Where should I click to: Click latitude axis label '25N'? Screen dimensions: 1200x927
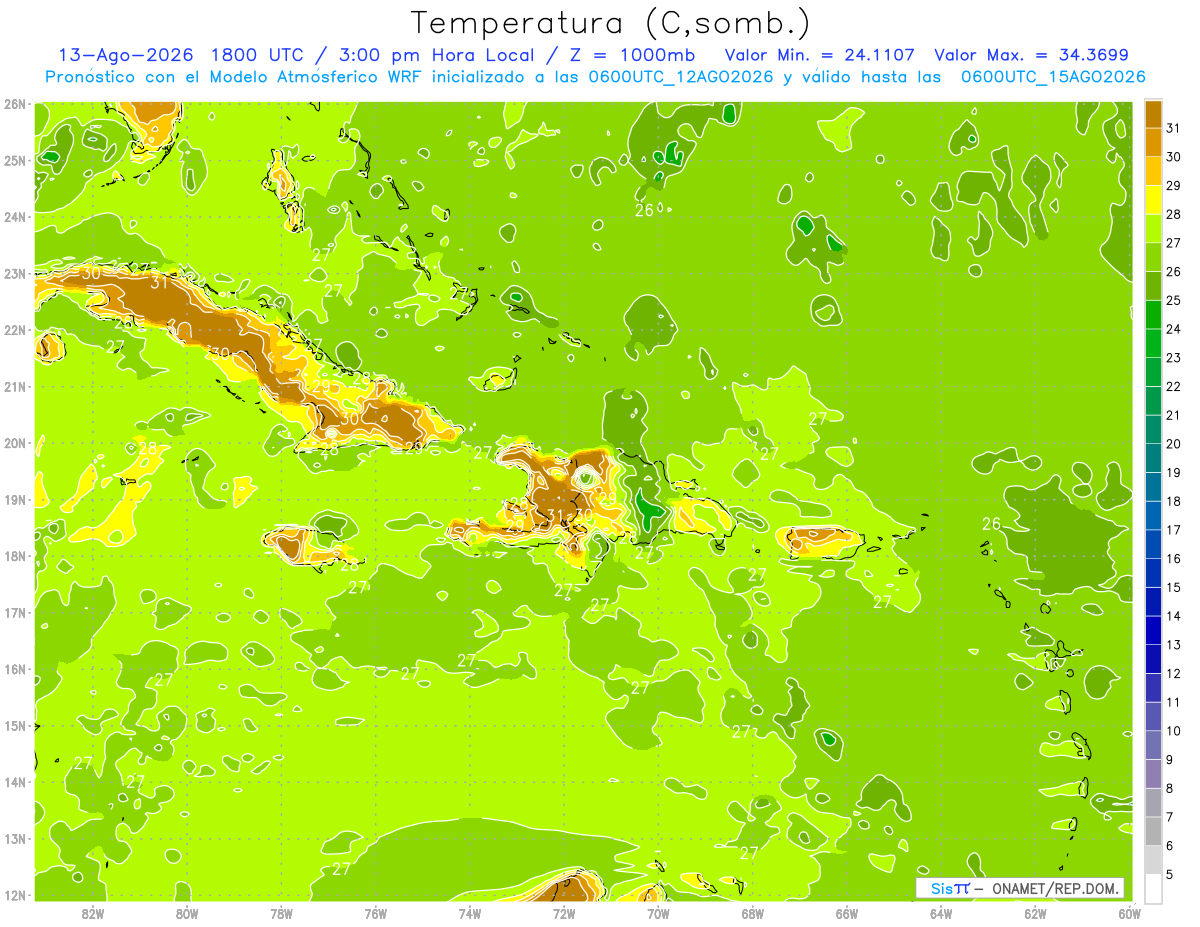(15, 160)
